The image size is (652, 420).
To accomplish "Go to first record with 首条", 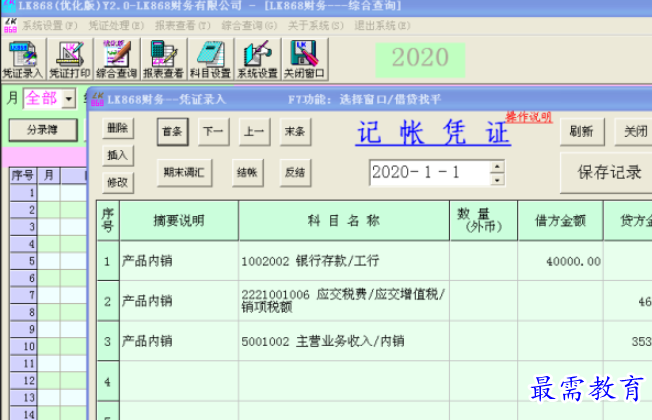I will (x=173, y=132).
